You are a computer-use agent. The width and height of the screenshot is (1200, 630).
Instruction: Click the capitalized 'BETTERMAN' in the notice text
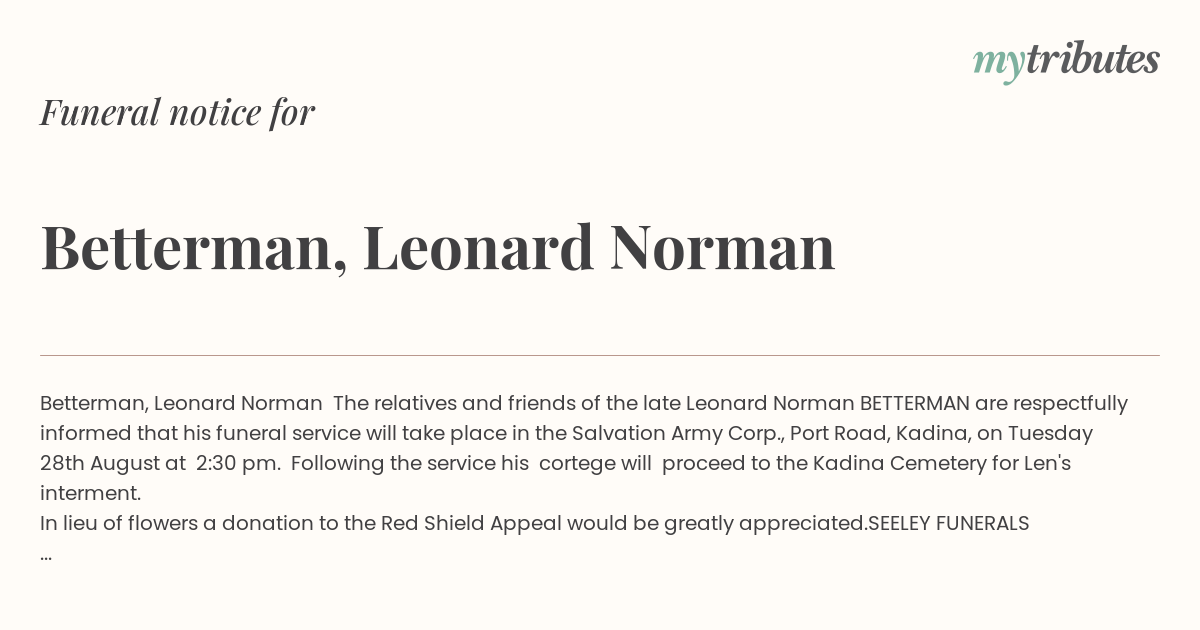click(x=915, y=403)
